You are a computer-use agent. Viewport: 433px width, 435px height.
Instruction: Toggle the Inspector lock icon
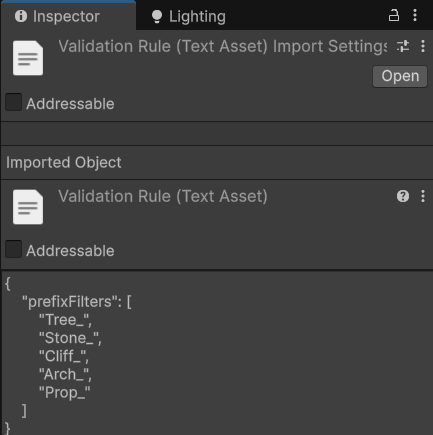(x=394, y=15)
